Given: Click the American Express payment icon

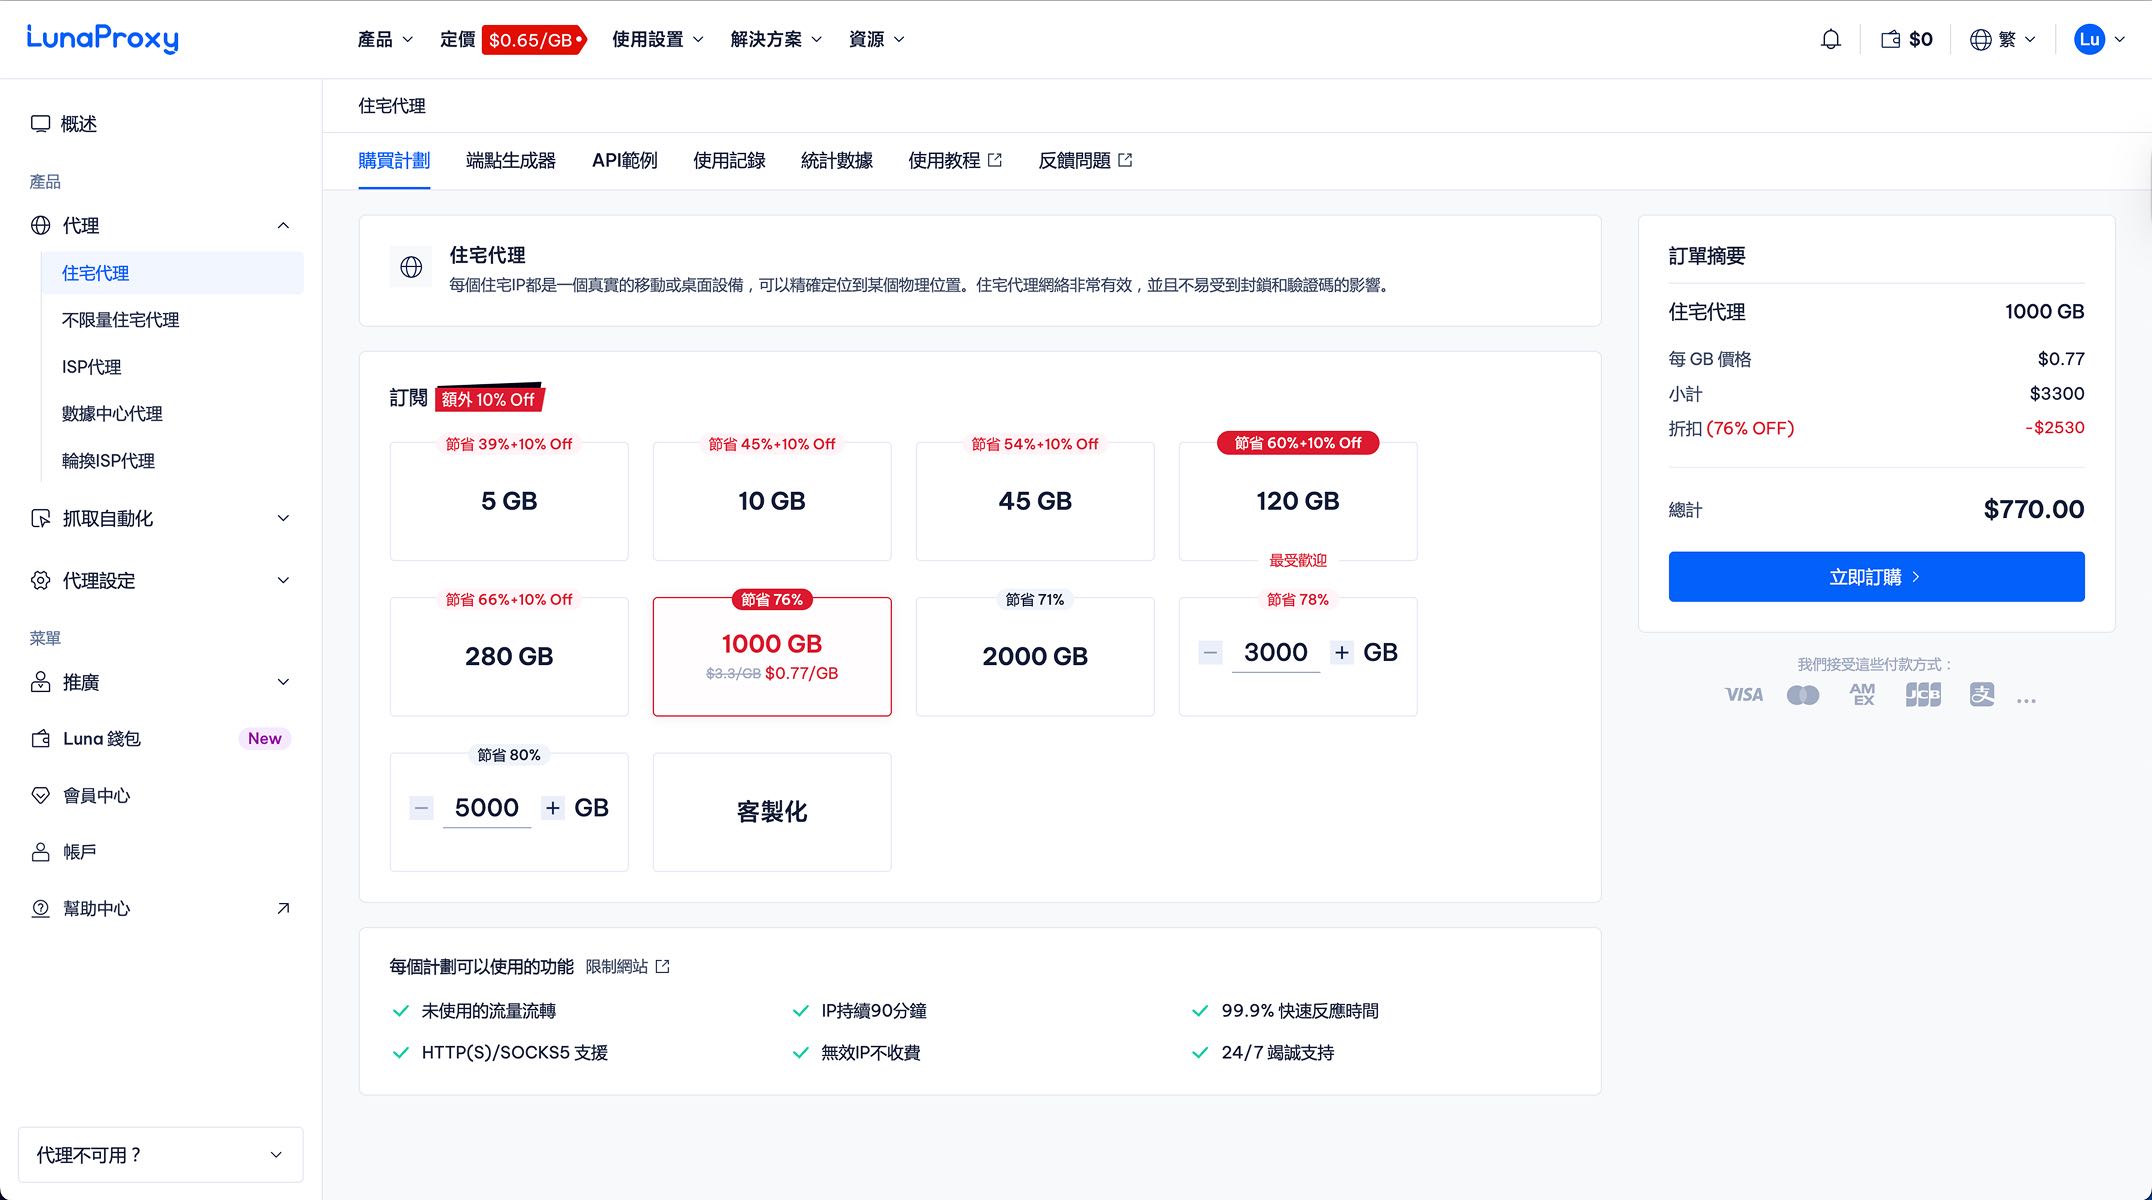Looking at the screenshot, I should [1862, 694].
